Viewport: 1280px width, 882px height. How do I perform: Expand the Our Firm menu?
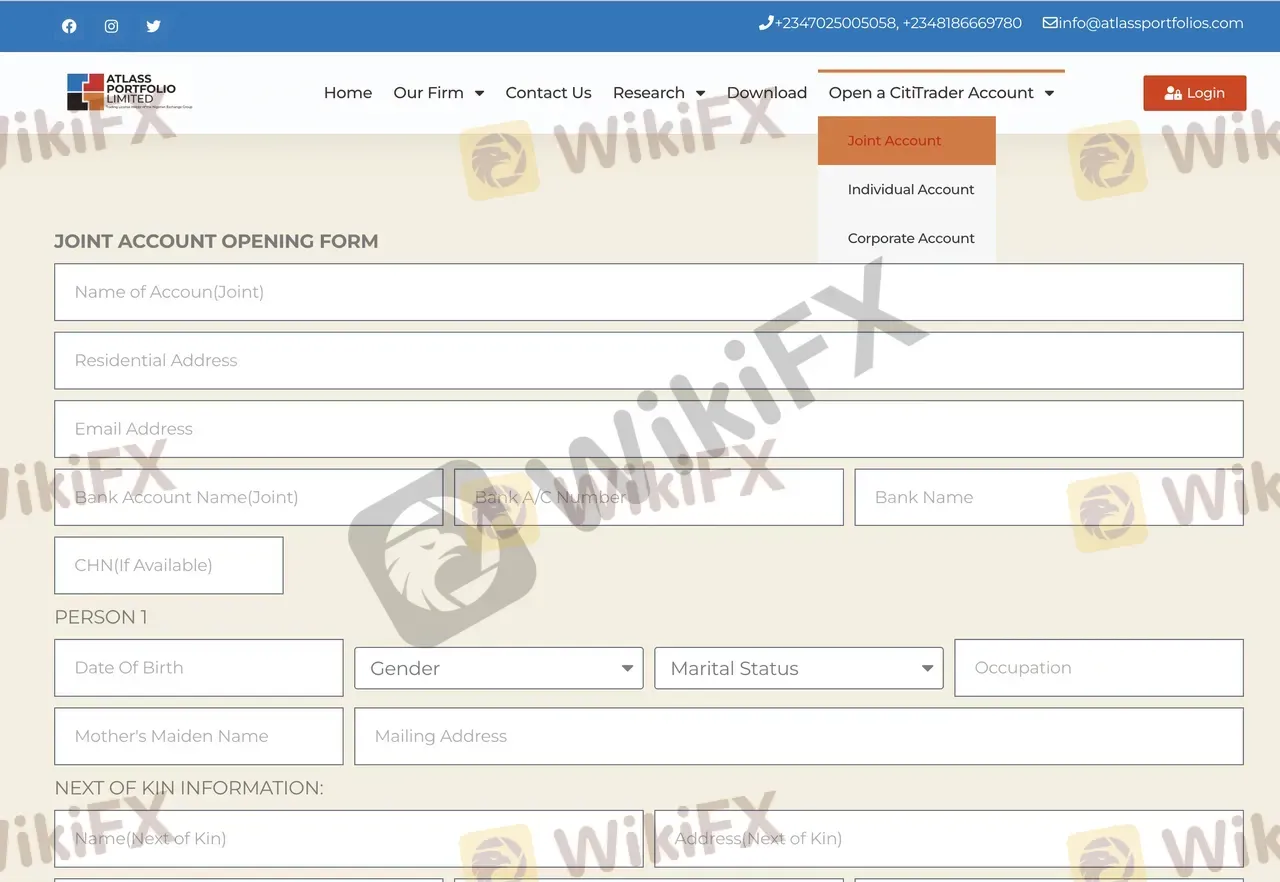438,93
